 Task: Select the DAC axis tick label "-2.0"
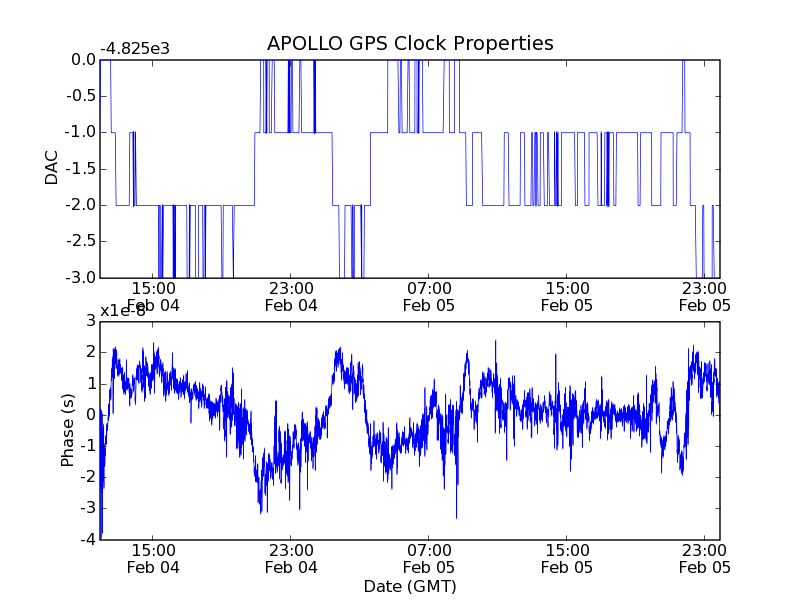point(81,206)
